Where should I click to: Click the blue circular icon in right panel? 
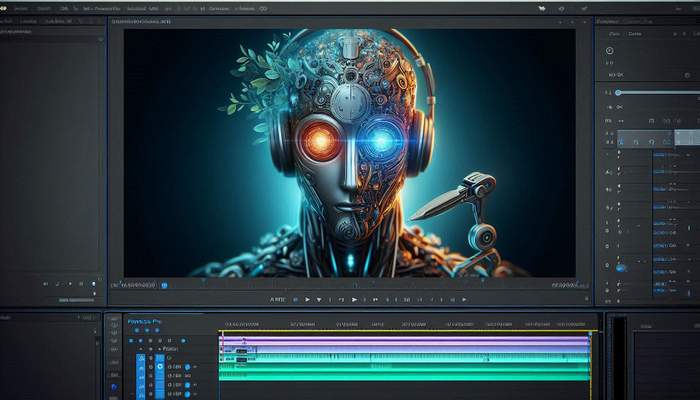pos(621,268)
